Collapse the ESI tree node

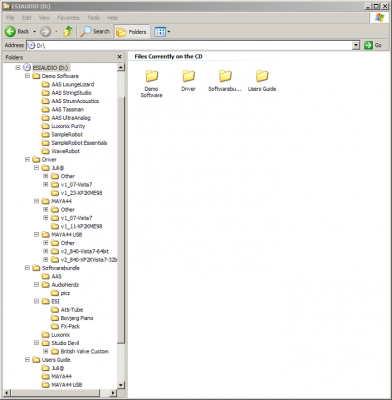[36, 301]
